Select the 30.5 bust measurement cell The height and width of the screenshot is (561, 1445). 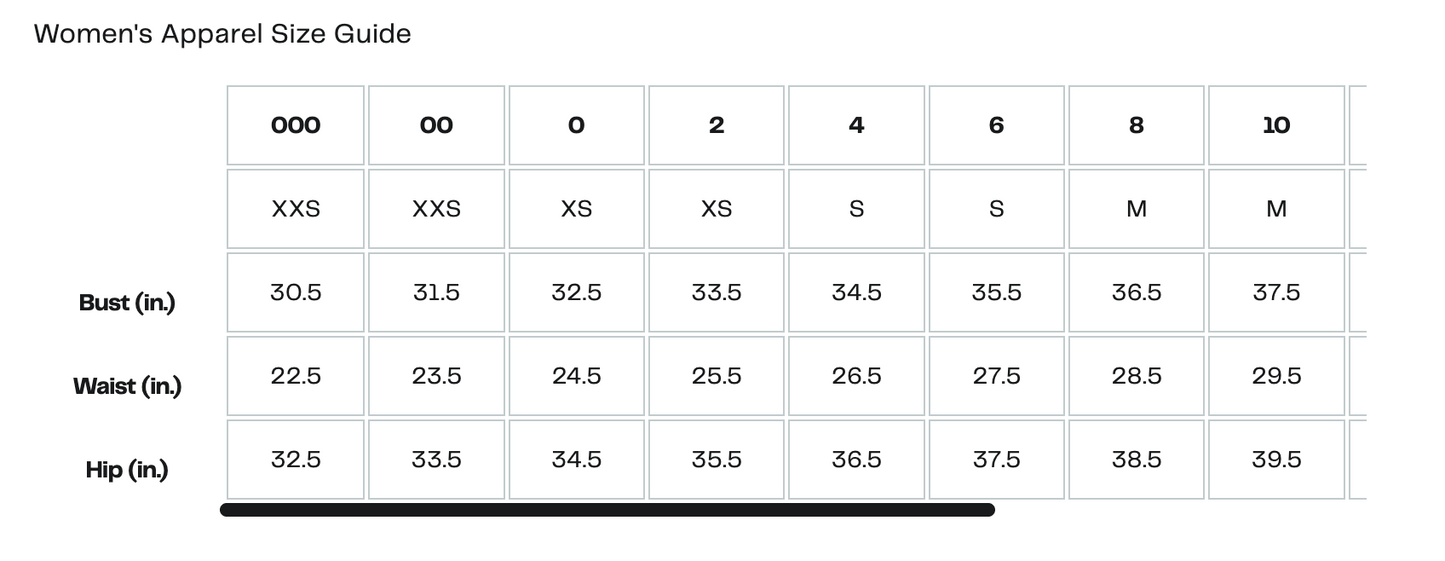[296, 292]
